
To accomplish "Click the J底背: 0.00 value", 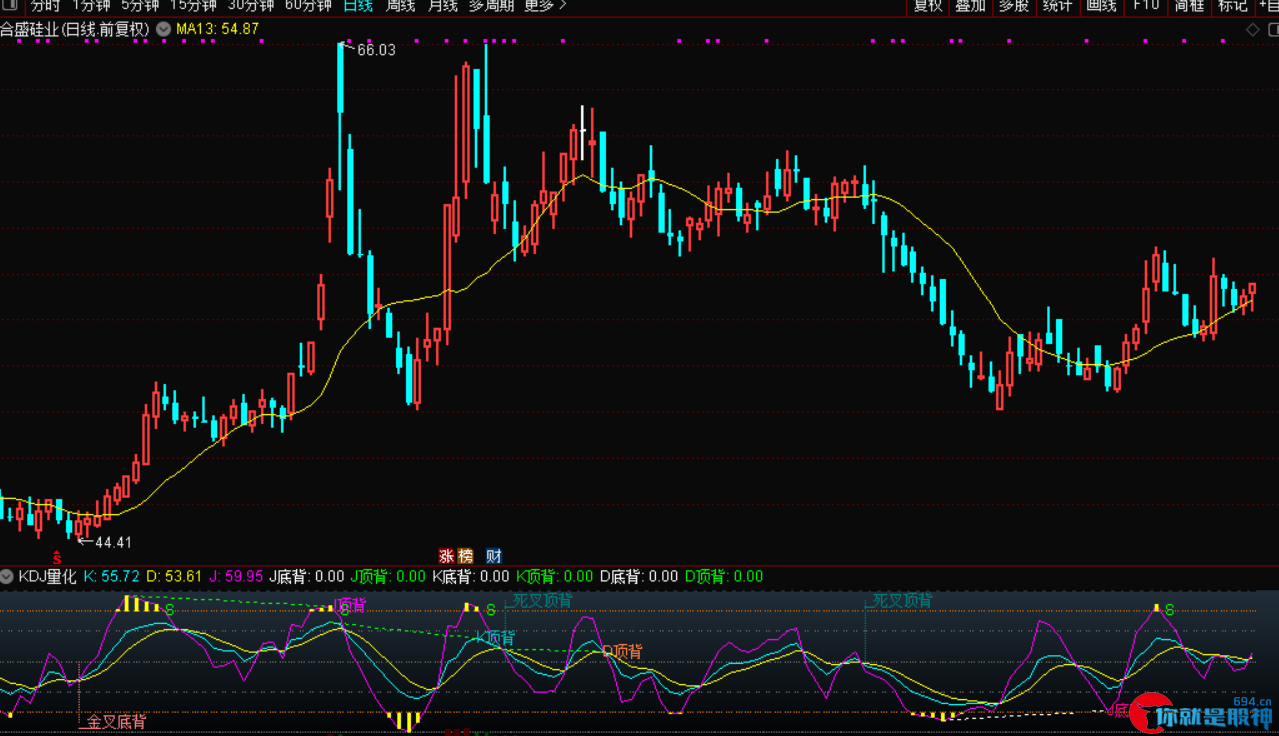I will point(307,576).
